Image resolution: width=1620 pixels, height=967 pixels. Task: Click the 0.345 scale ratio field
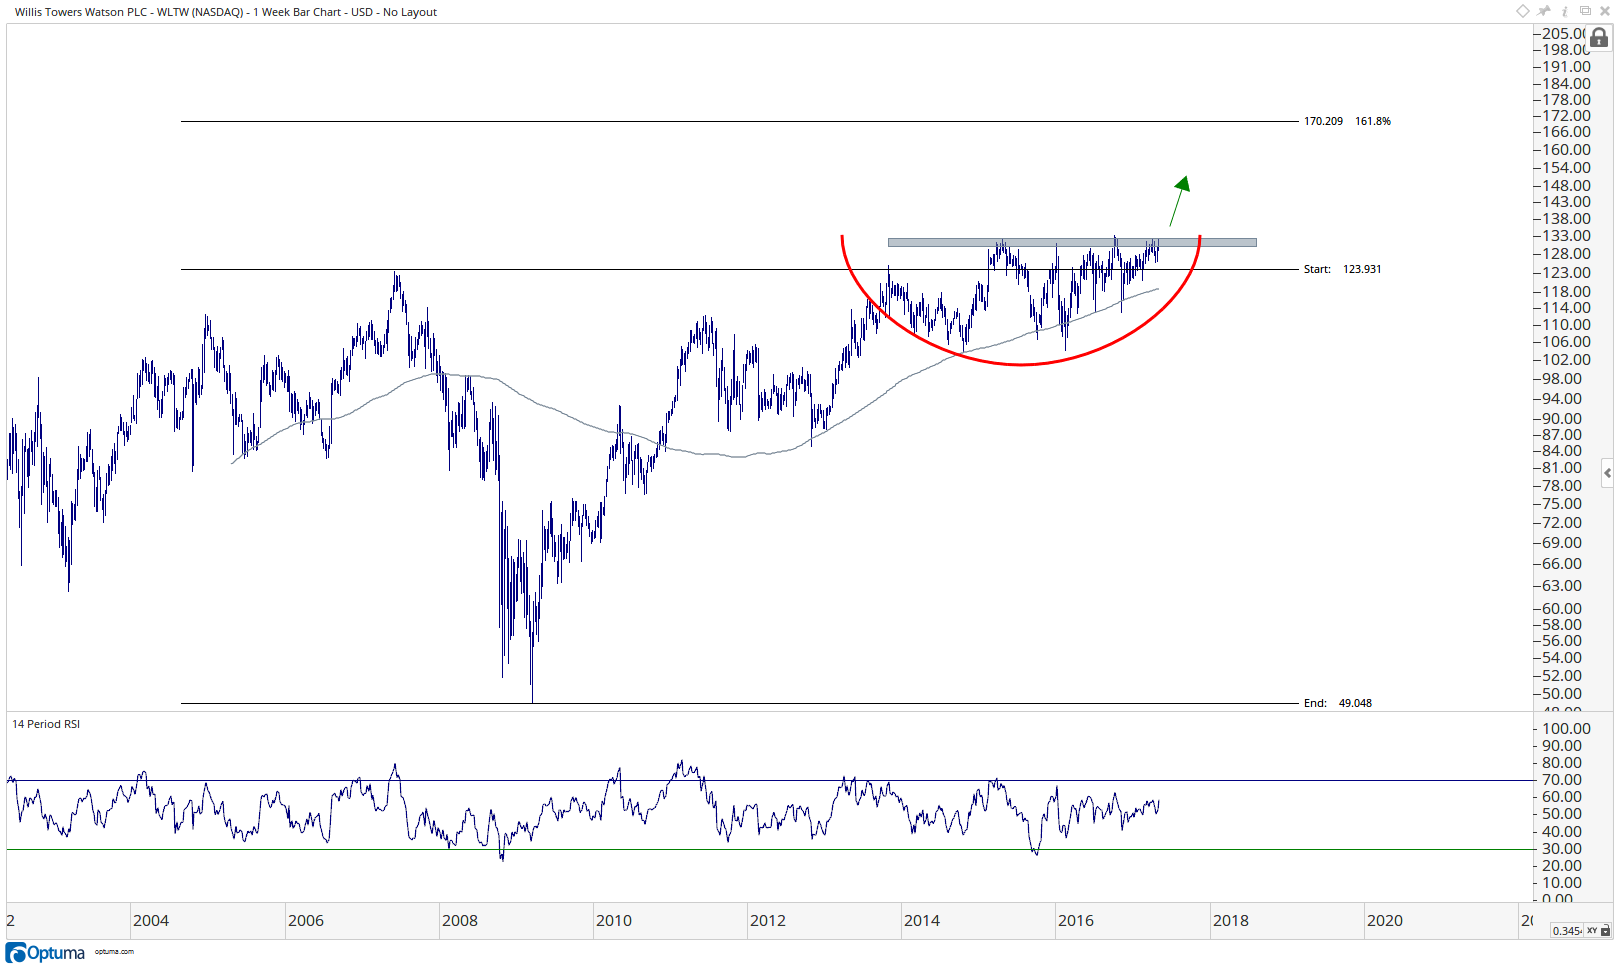pos(1566,931)
